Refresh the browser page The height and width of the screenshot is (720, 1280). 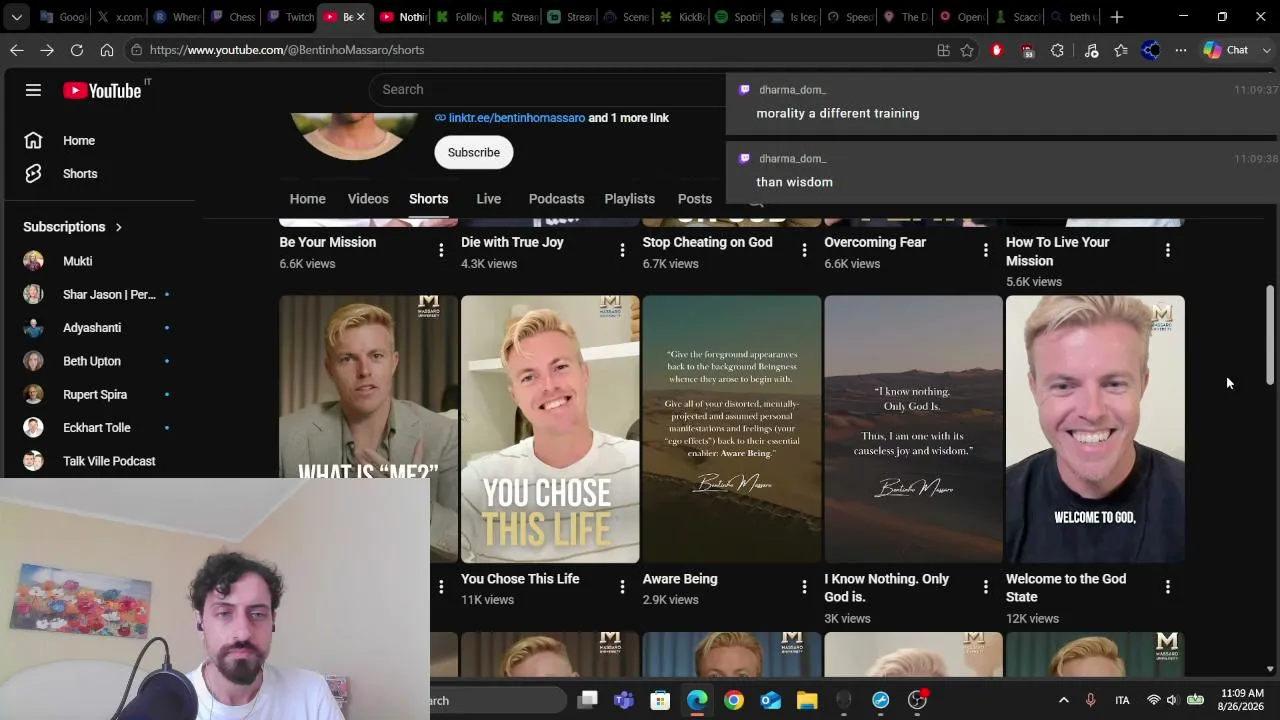(77, 50)
